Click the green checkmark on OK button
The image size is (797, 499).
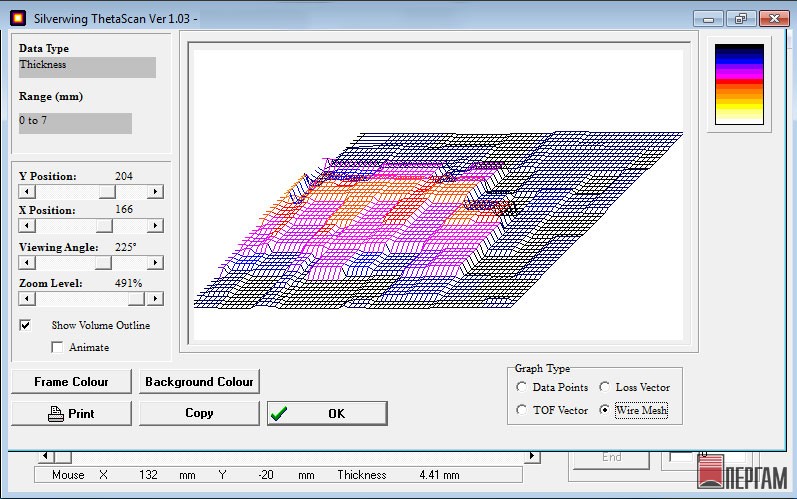tap(279, 413)
